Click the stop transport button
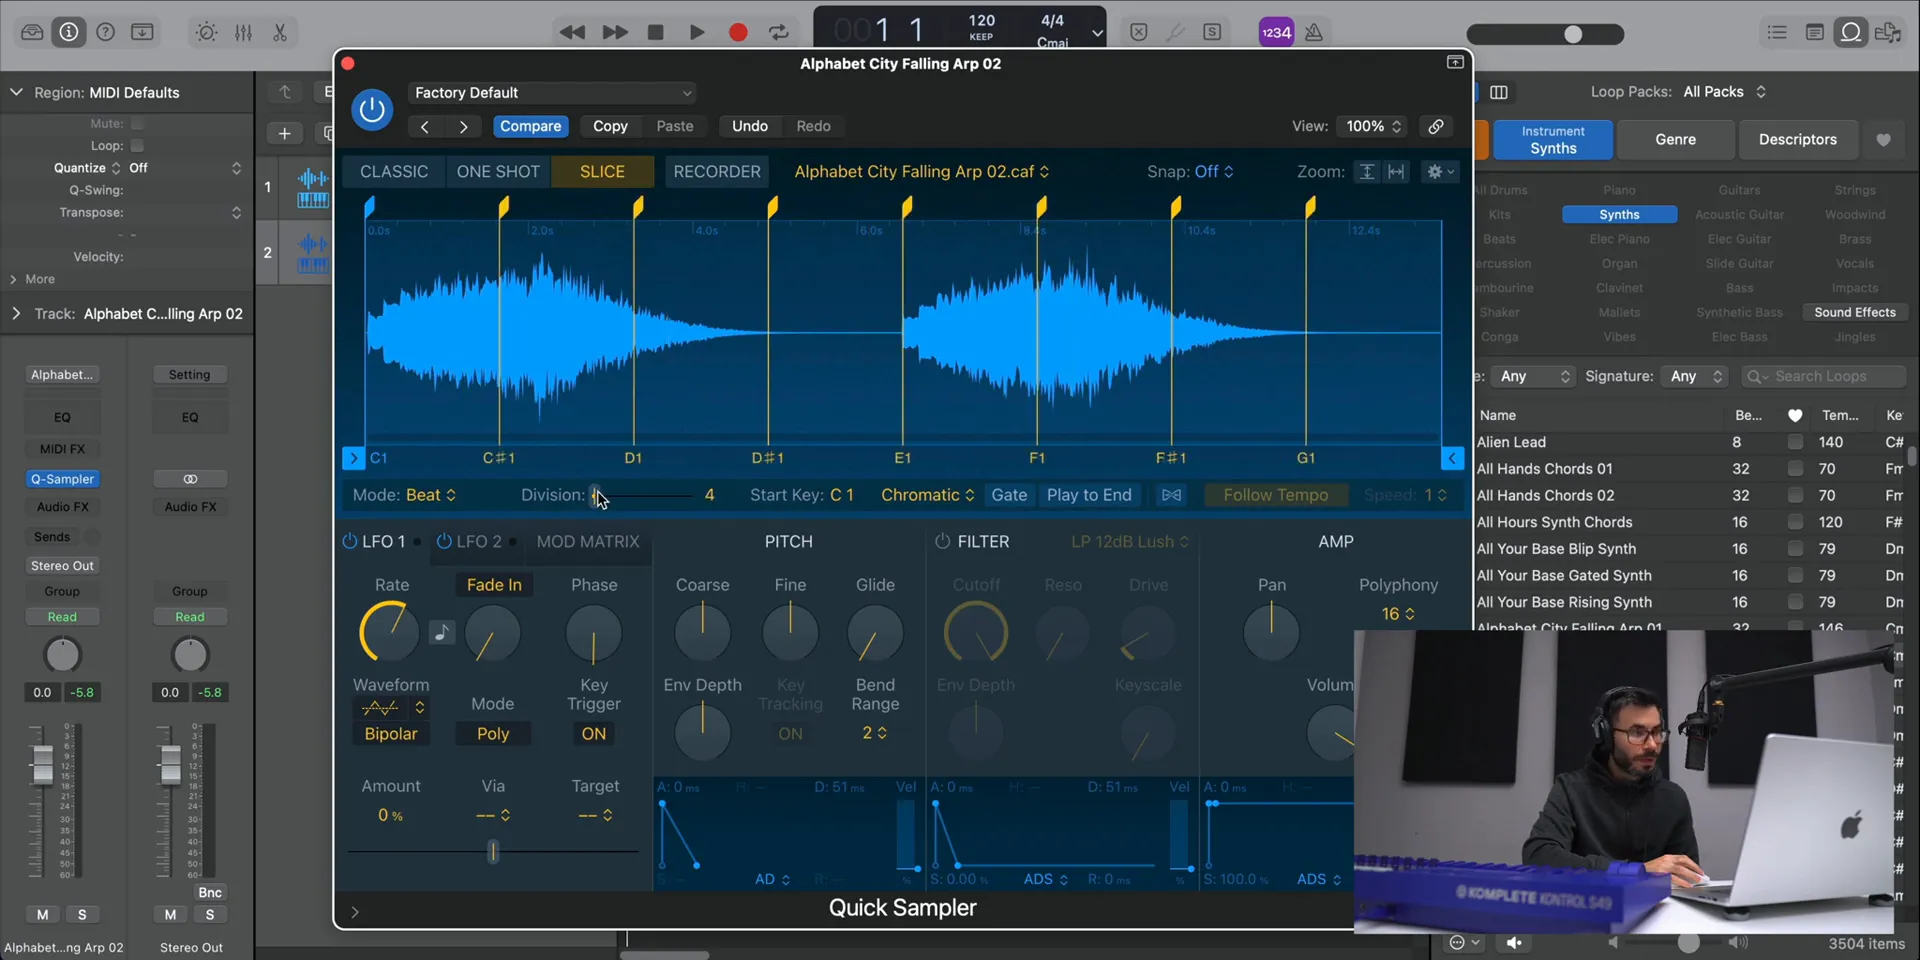Image resolution: width=1920 pixels, height=960 pixels. pos(656,32)
